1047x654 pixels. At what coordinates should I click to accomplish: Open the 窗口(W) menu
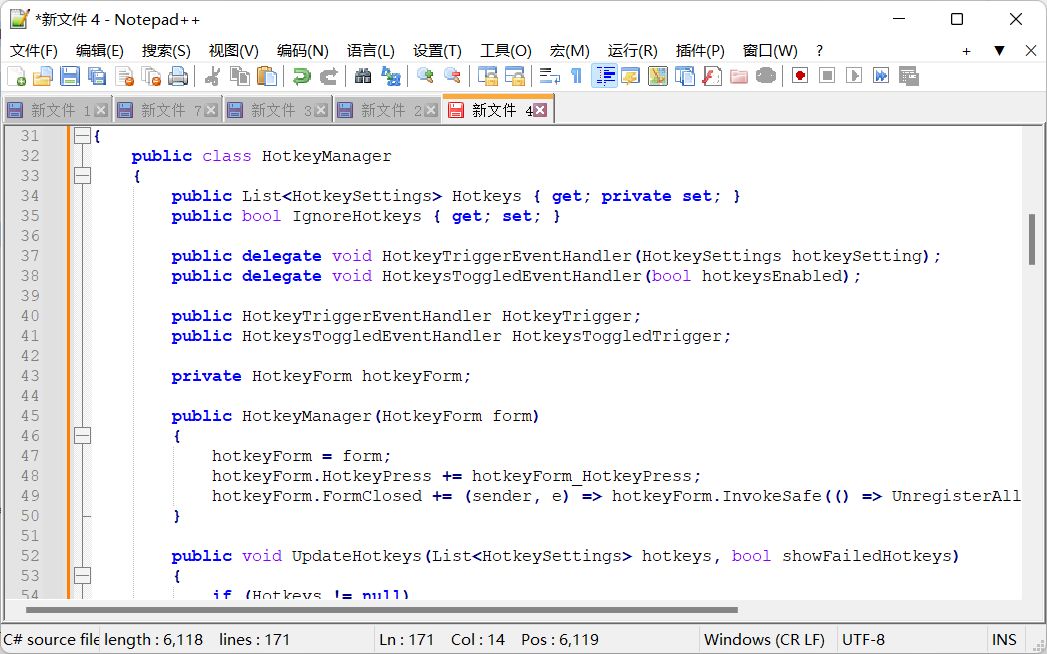(x=770, y=51)
